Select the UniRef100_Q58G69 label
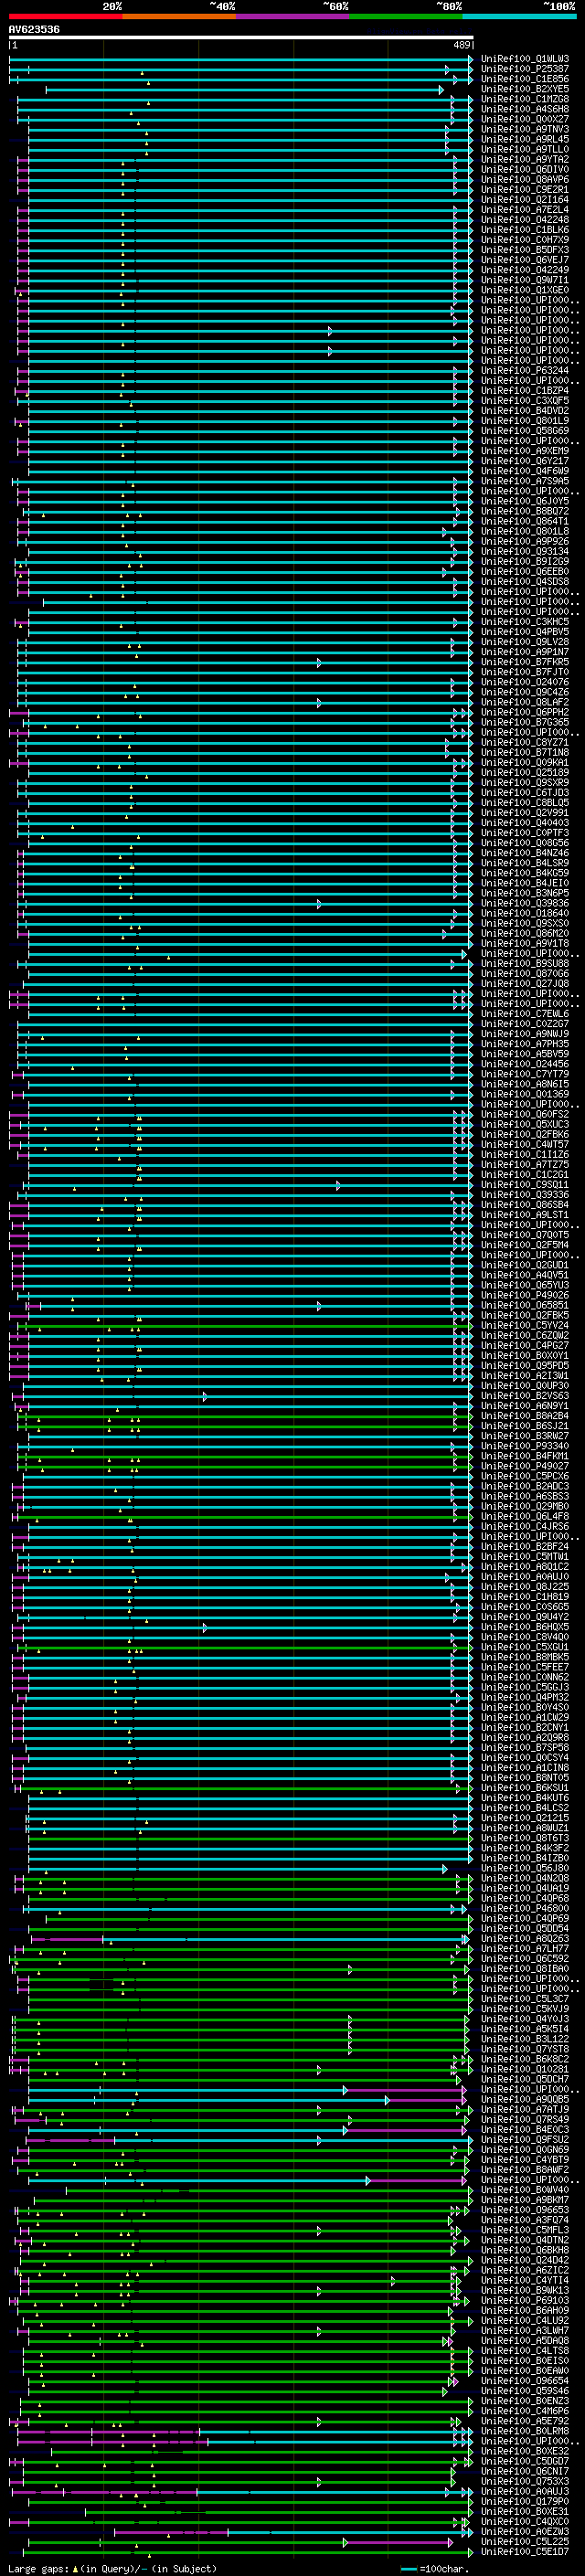 pos(525,431)
